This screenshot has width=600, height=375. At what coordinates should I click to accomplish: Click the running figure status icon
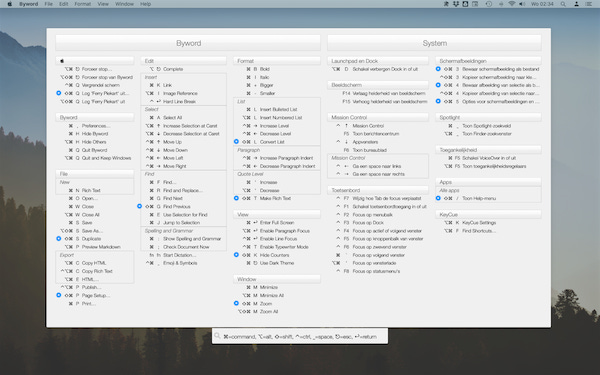pyautogui.click(x=446, y=4)
